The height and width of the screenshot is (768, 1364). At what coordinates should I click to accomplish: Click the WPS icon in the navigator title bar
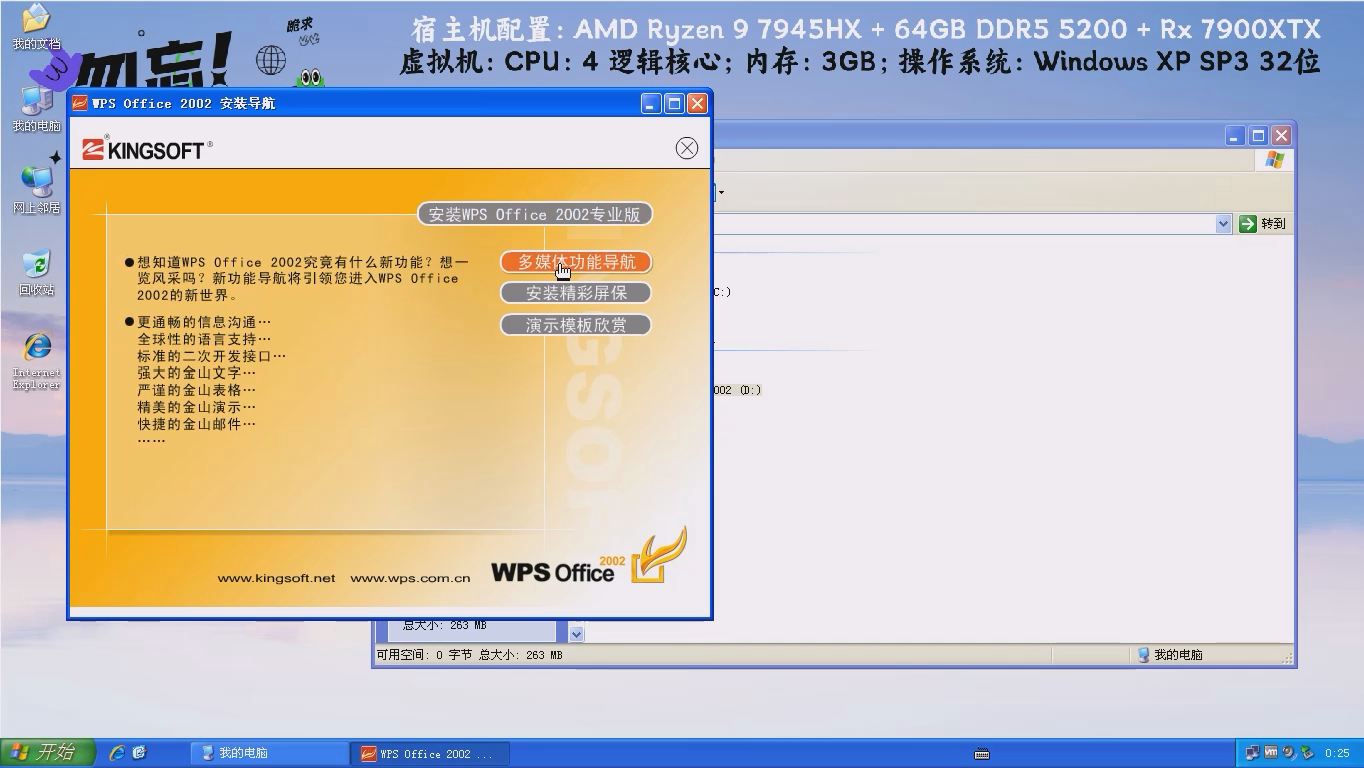click(x=80, y=103)
